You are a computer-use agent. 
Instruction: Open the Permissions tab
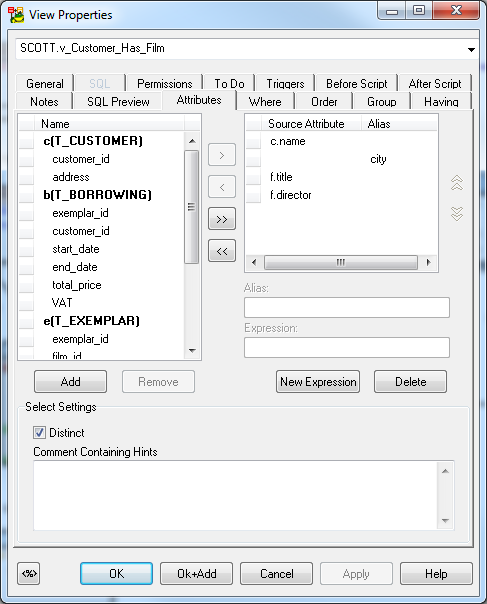(165, 83)
